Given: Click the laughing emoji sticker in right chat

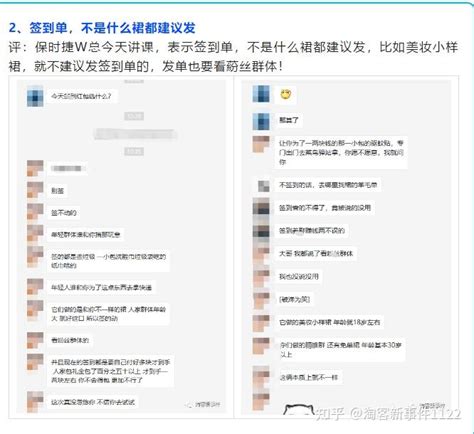Looking at the screenshot, I should pos(286,95).
